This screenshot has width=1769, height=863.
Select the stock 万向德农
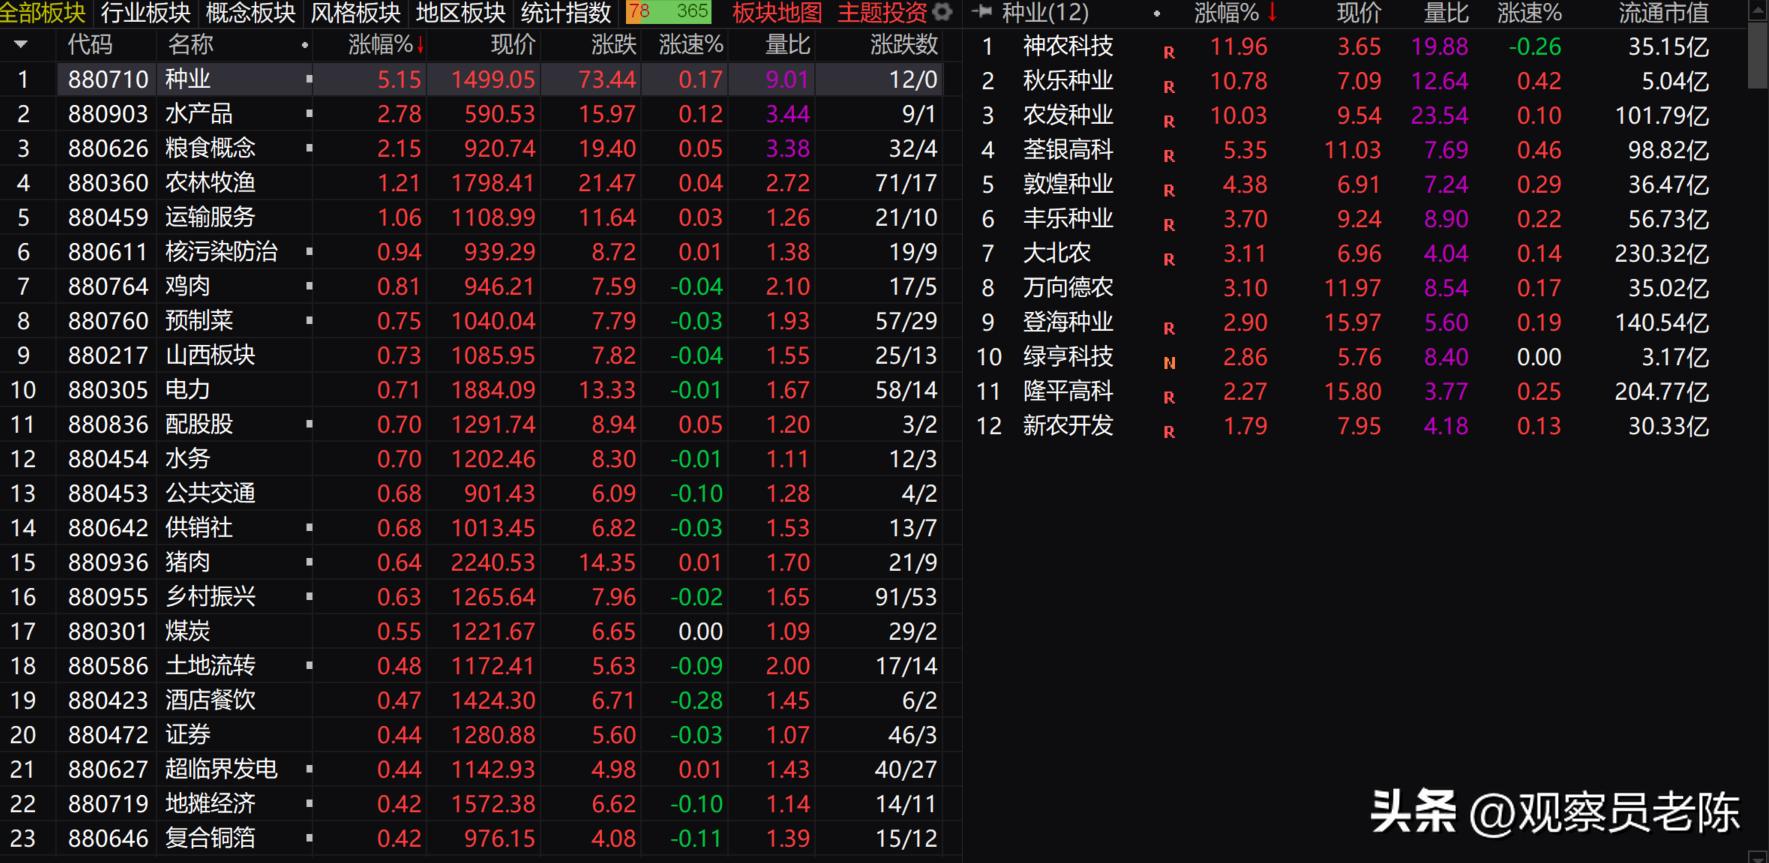point(1067,288)
